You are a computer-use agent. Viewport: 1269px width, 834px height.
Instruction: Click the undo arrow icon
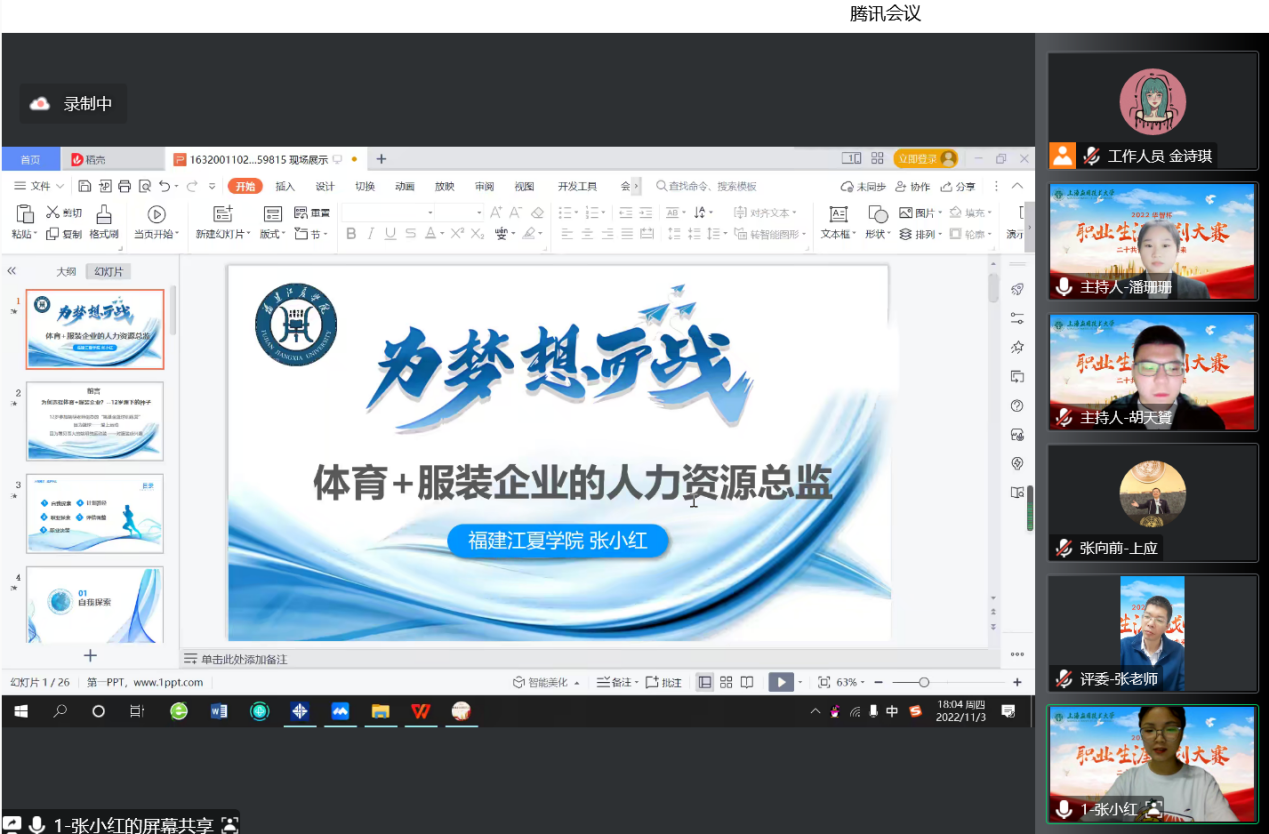pyautogui.click(x=164, y=186)
